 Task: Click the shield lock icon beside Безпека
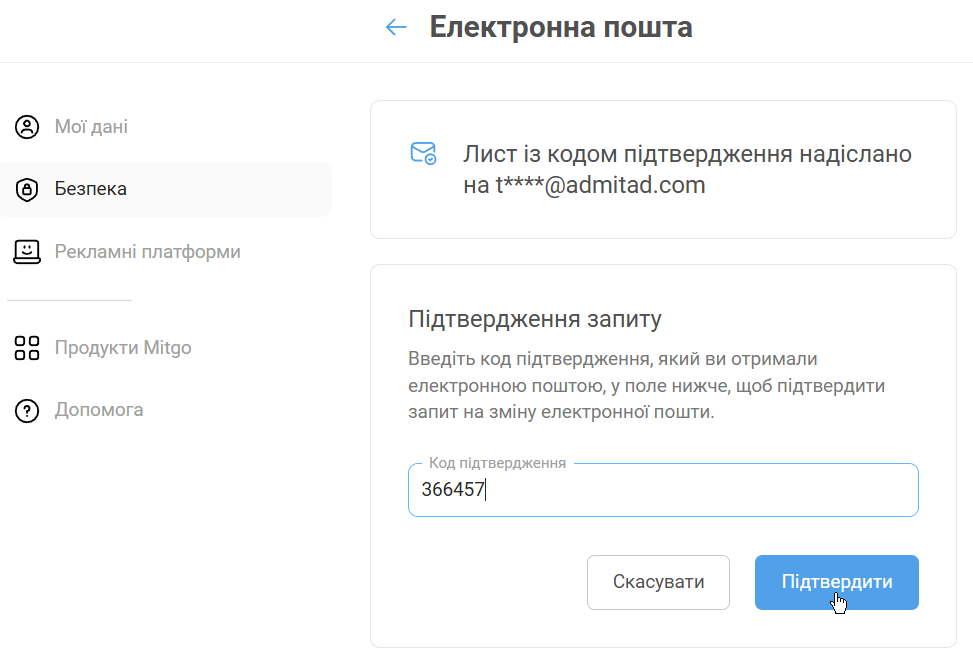pos(27,189)
